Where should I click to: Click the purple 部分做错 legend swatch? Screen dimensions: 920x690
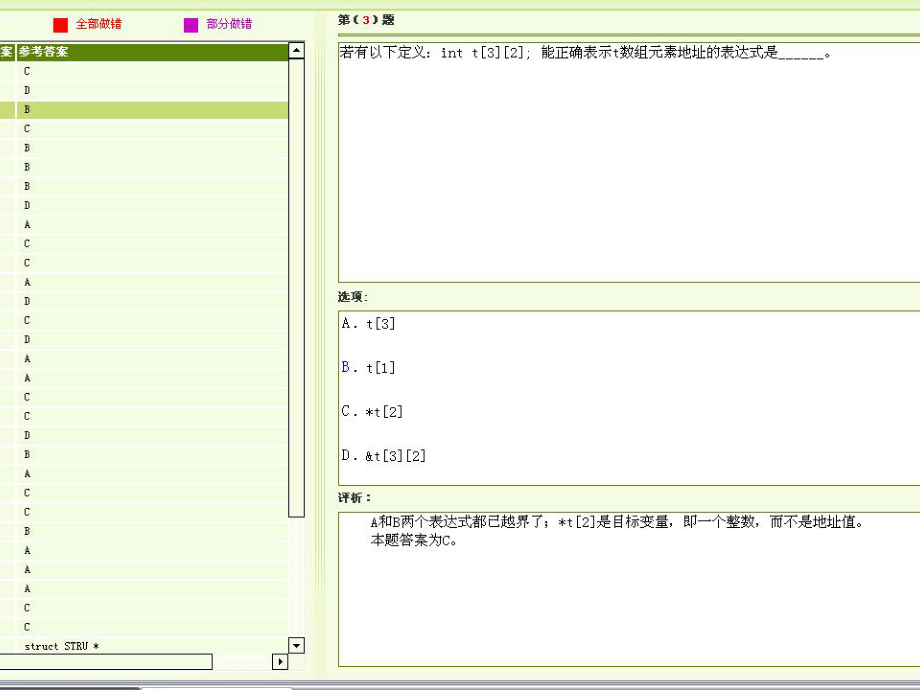[191, 25]
